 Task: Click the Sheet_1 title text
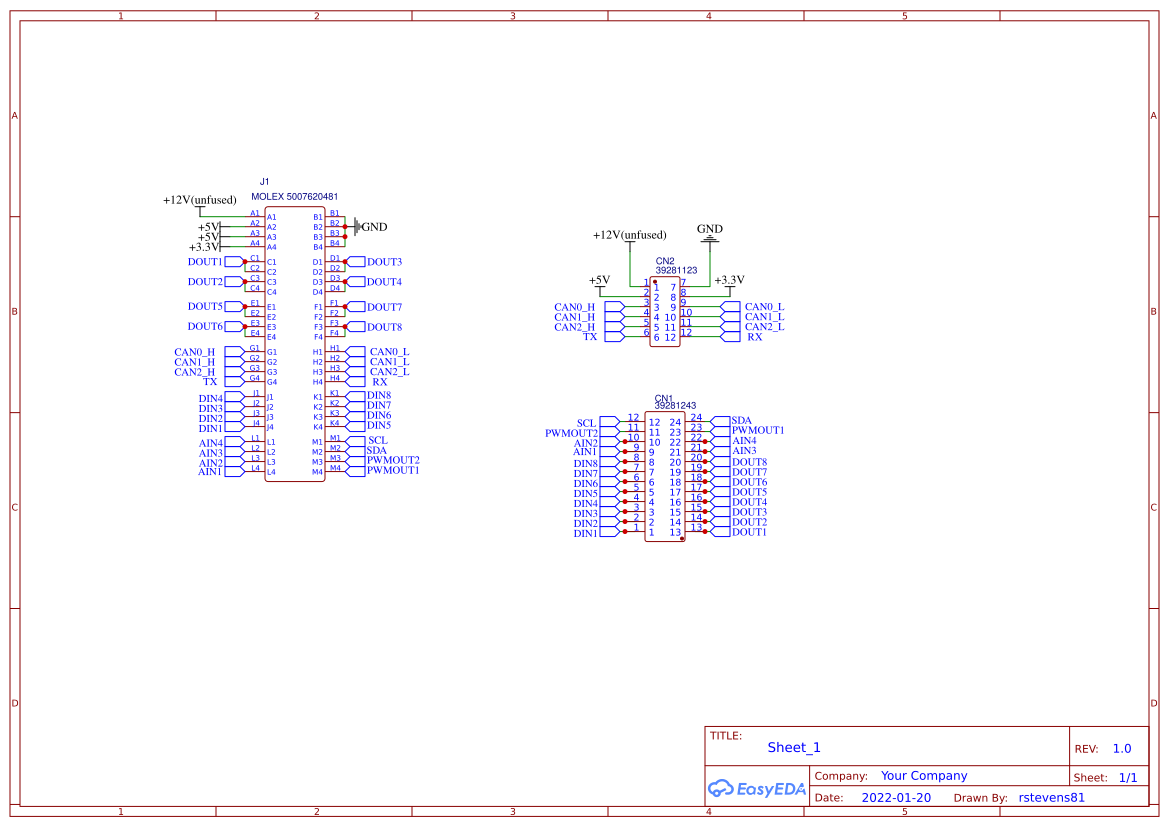coord(793,747)
